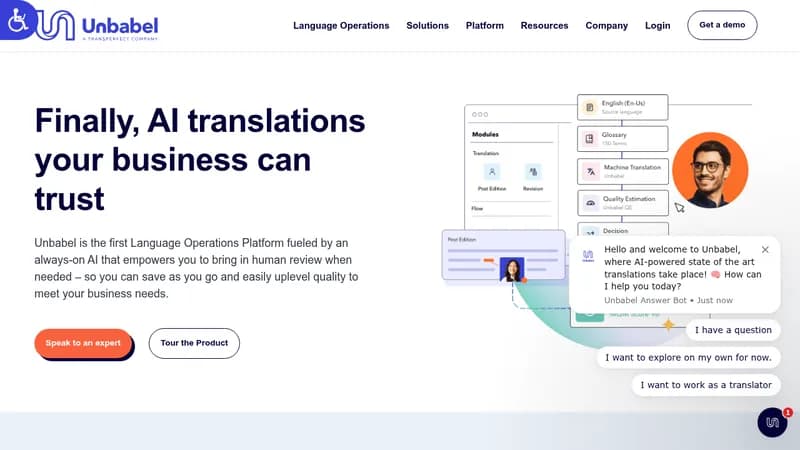
Task: Click the woman's photo on Post Edition card
Action: [x=512, y=270]
